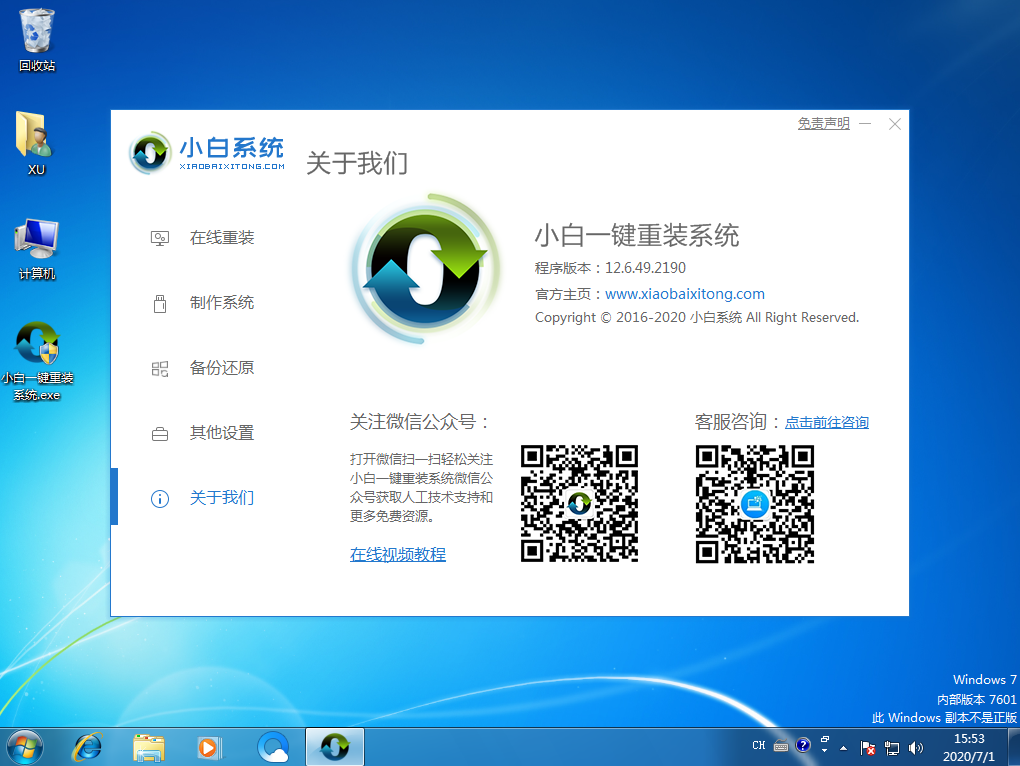
Task: Click the 关于我们 info icon
Action: 160,499
